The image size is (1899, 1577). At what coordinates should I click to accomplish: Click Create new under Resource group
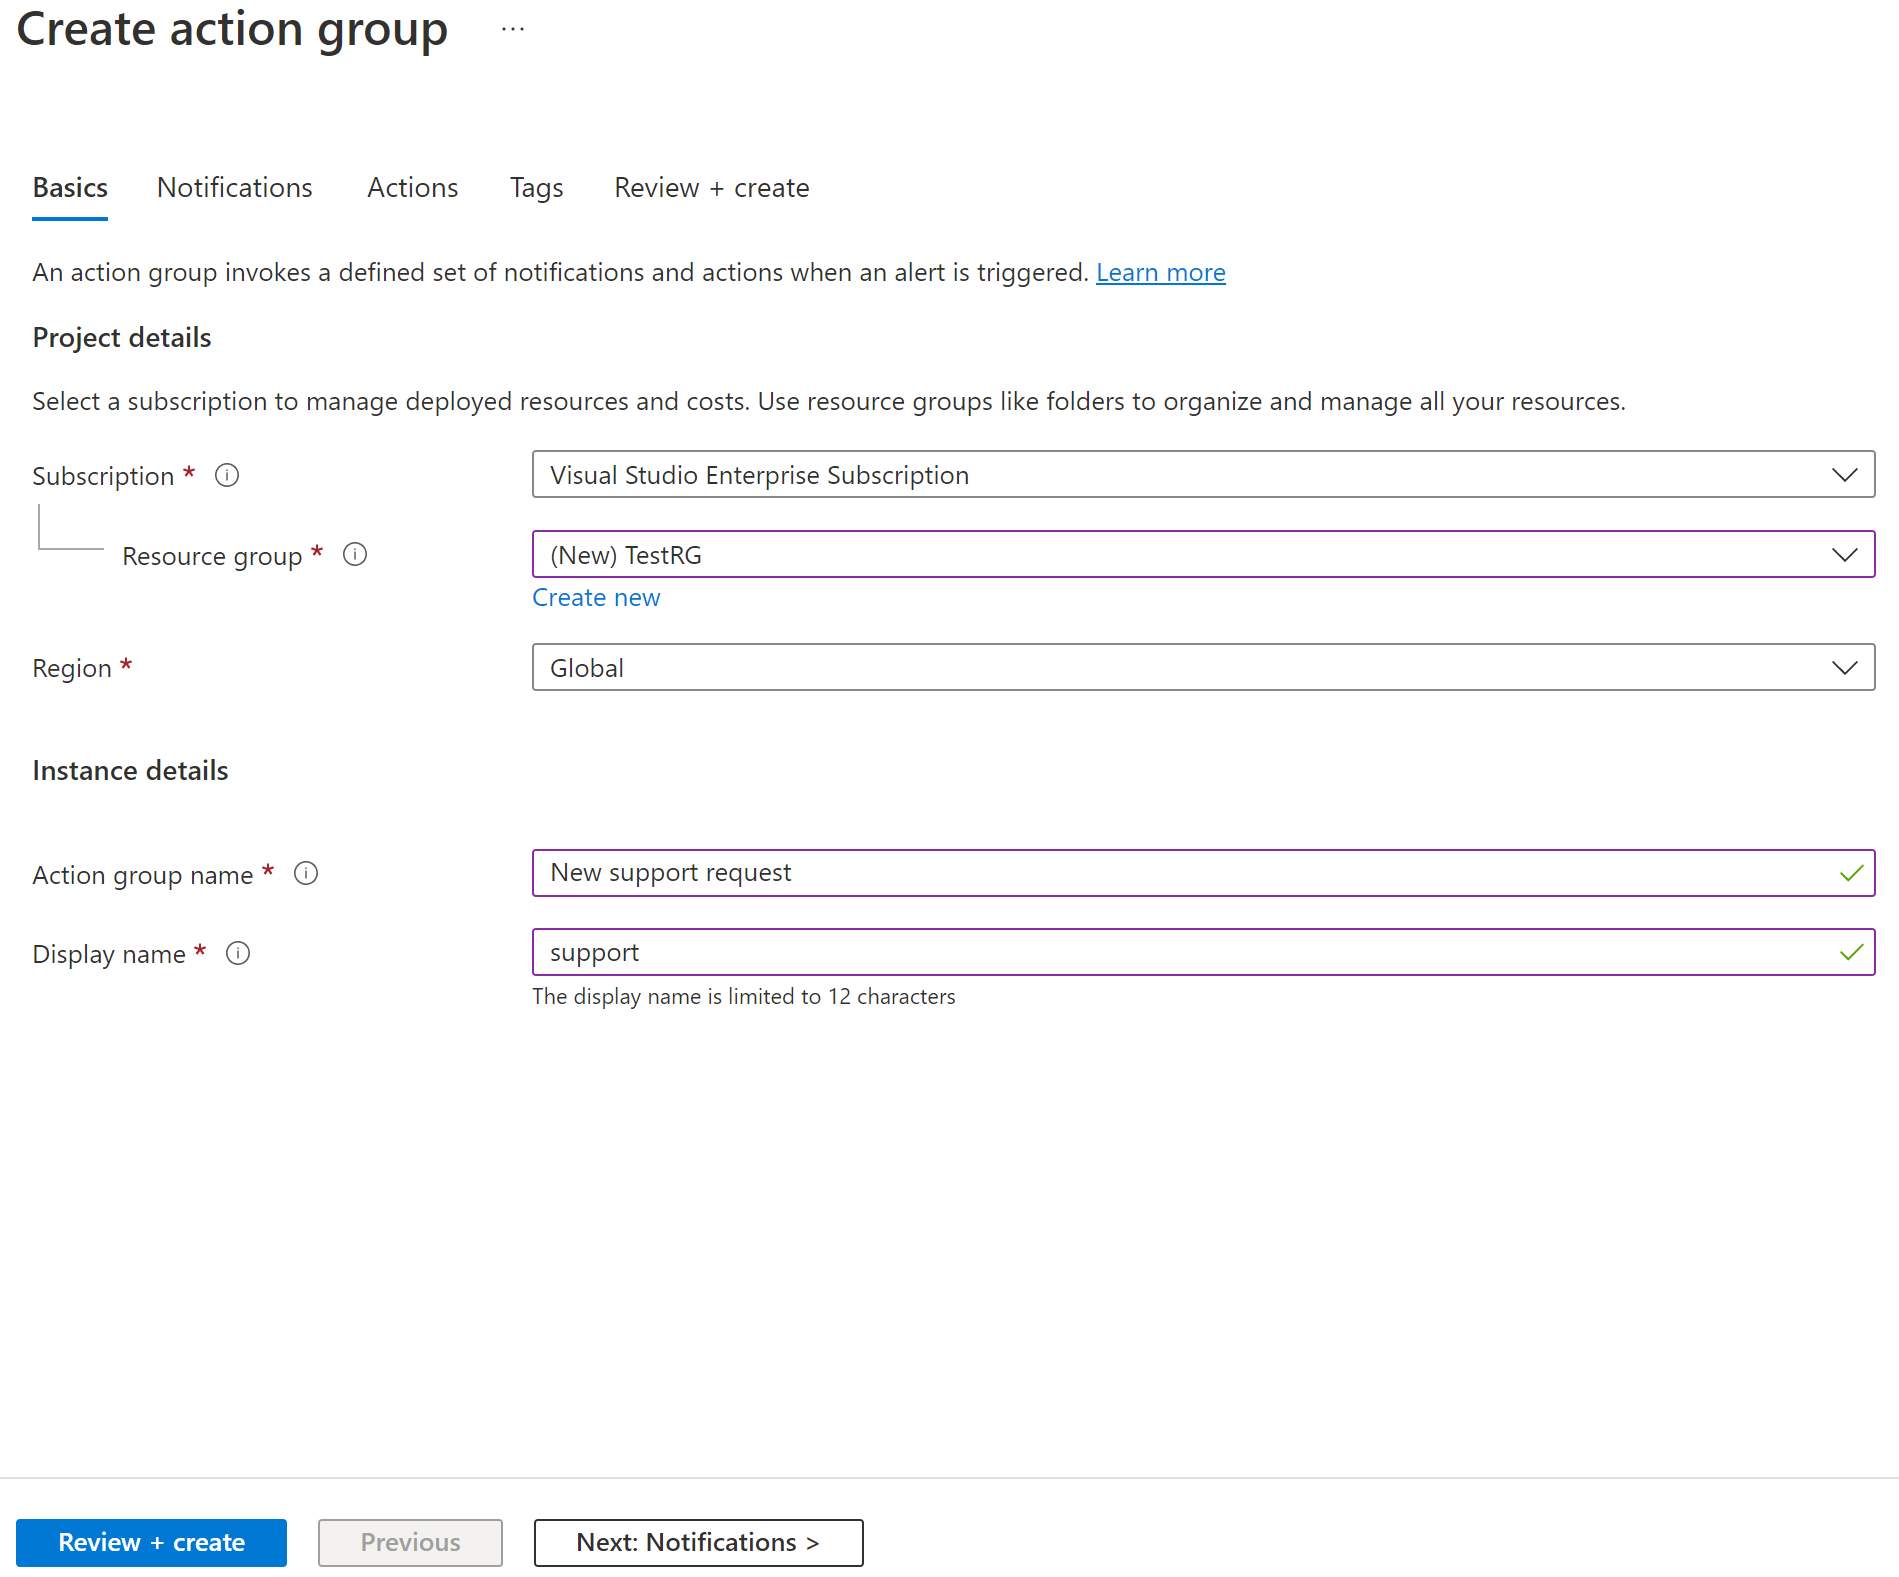pyautogui.click(x=596, y=597)
